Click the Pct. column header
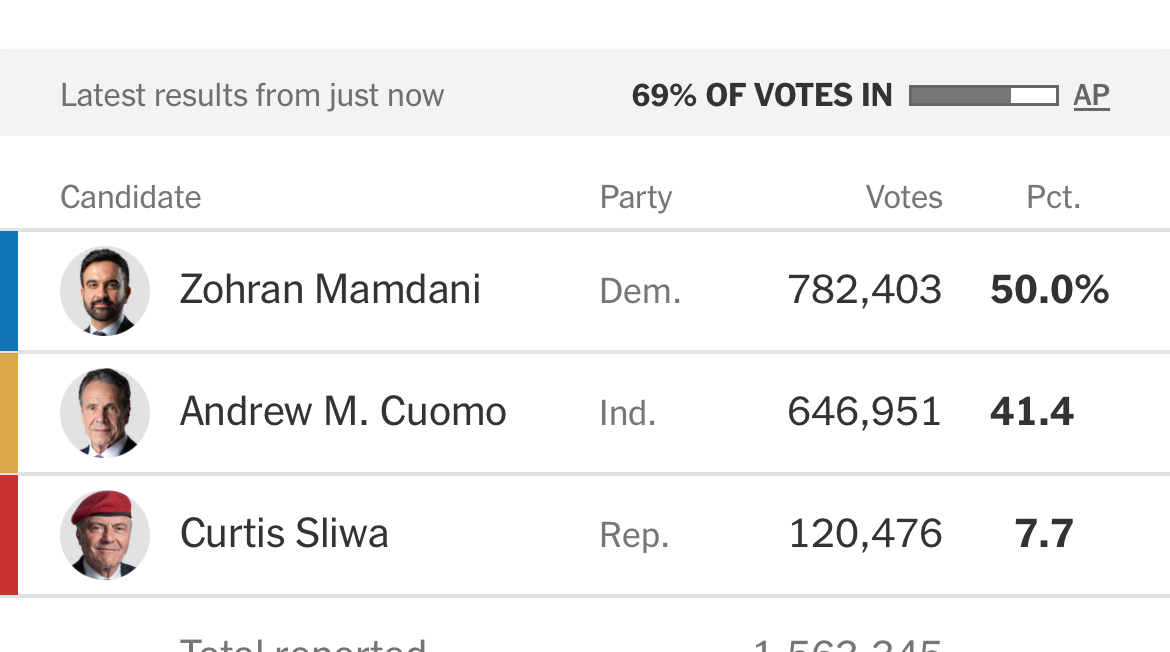 tap(1053, 197)
